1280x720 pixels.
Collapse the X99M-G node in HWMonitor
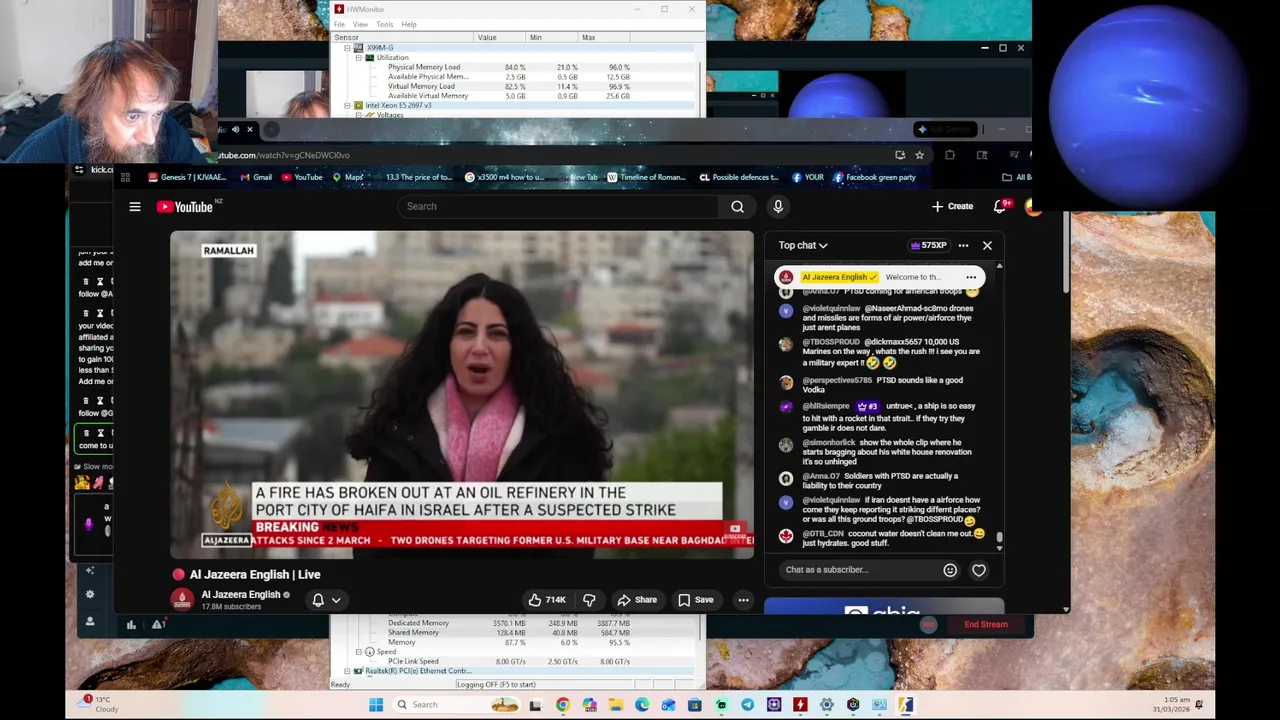pyautogui.click(x=347, y=48)
